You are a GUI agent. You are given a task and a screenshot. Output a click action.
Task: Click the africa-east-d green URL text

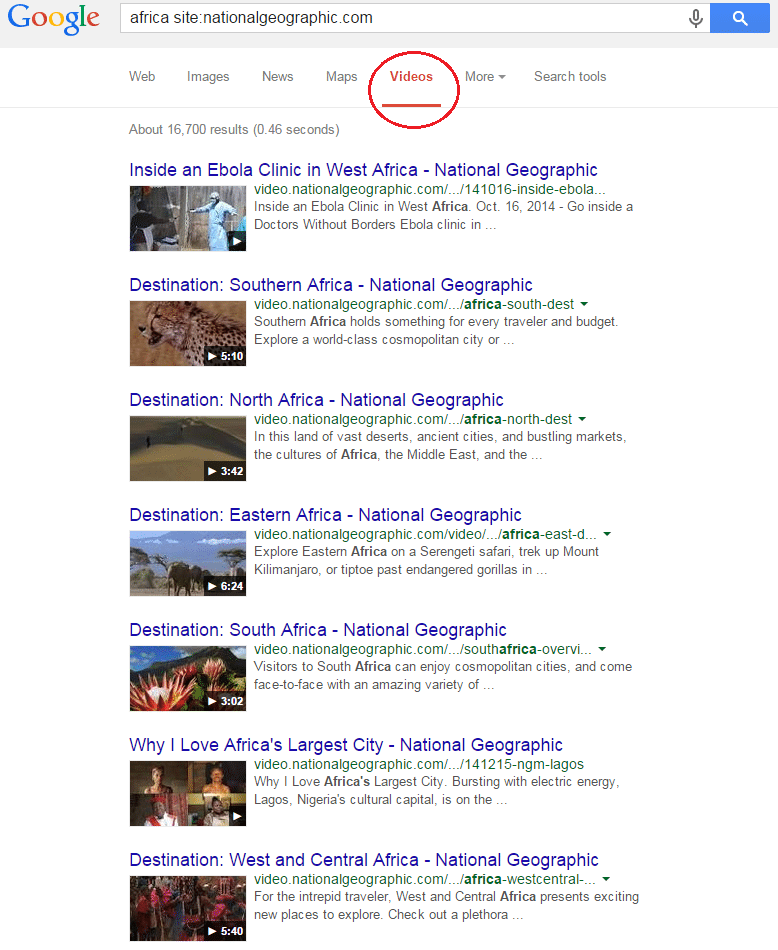click(425, 534)
